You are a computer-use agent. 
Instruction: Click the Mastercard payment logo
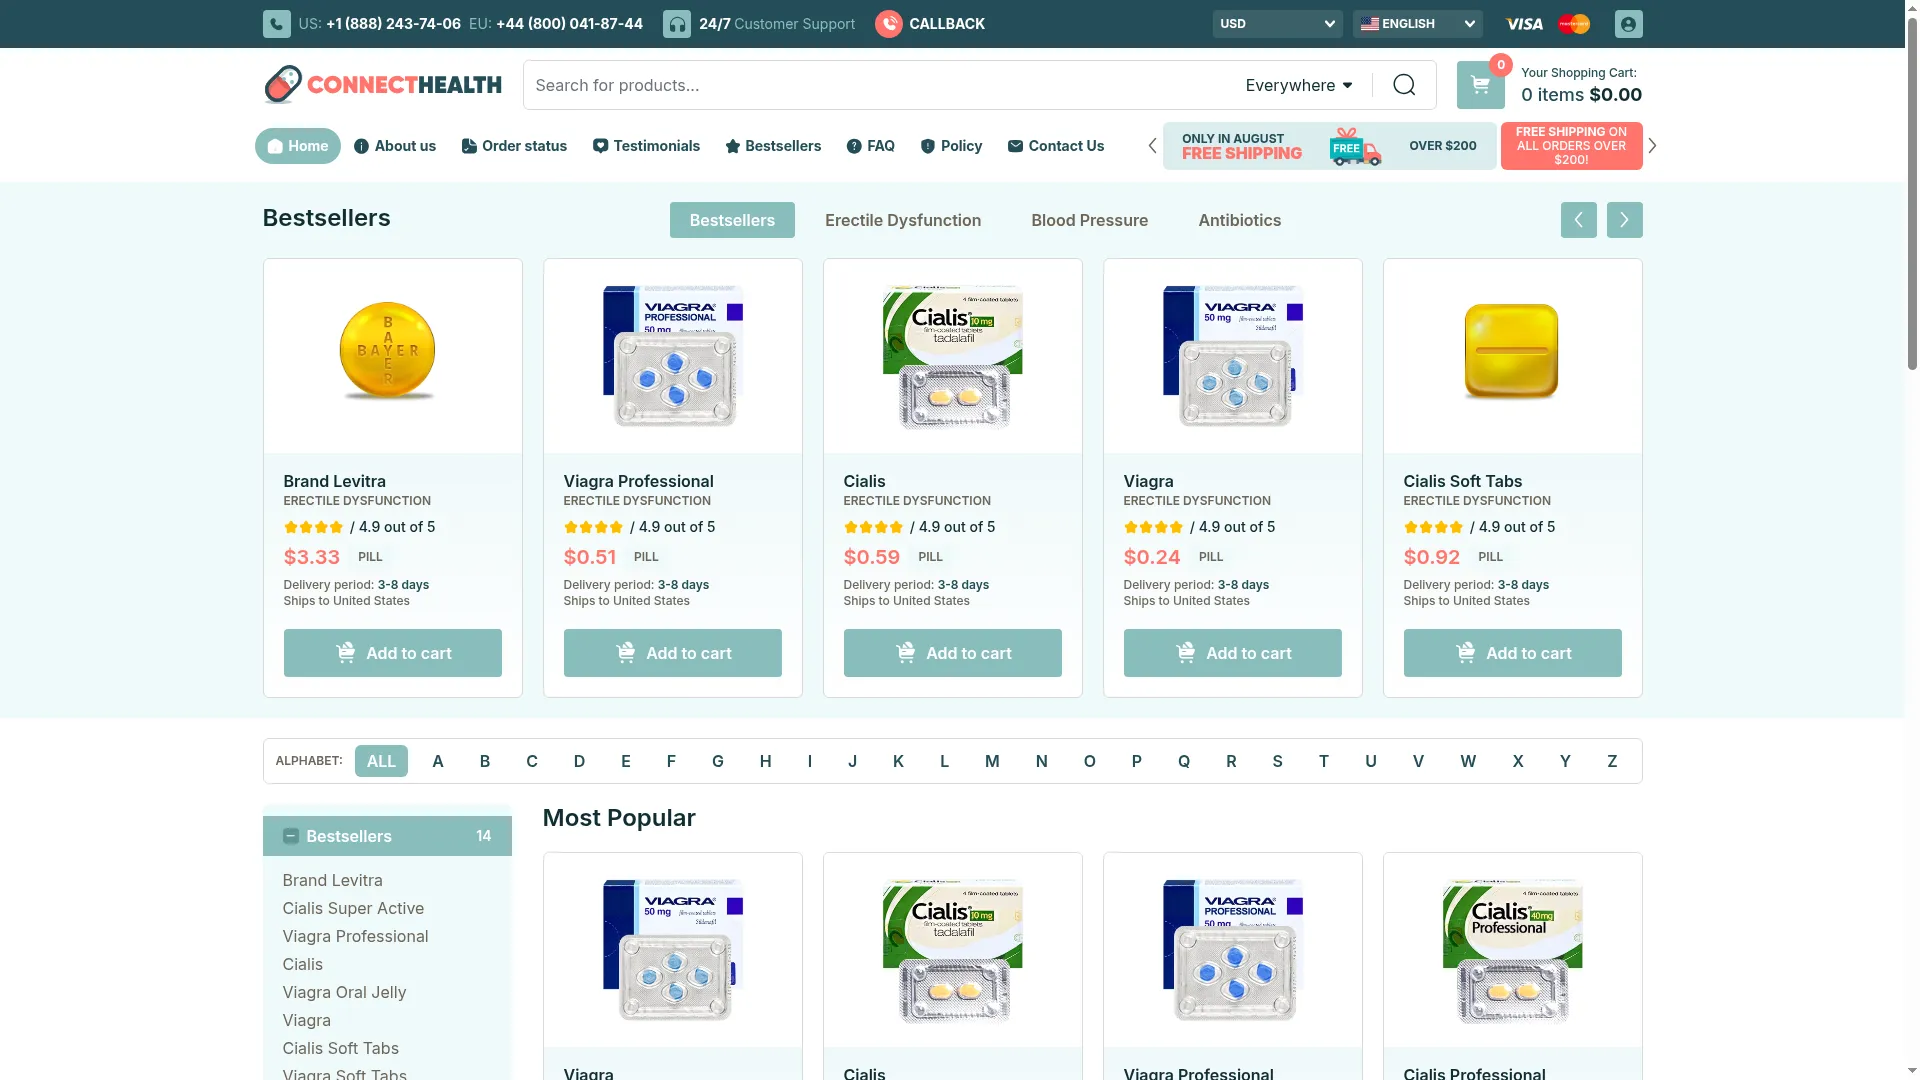tap(1574, 24)
